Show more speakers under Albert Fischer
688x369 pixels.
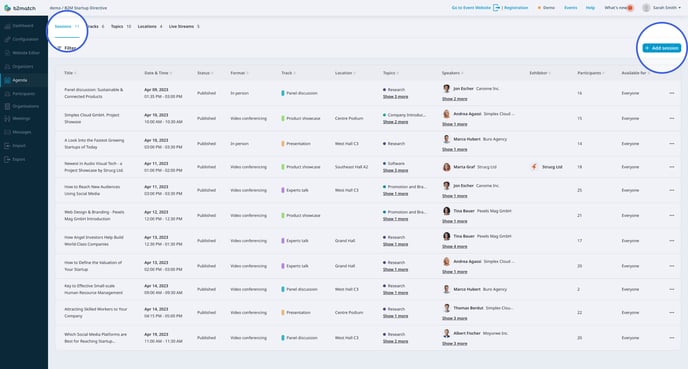click(x=454, y=344)
